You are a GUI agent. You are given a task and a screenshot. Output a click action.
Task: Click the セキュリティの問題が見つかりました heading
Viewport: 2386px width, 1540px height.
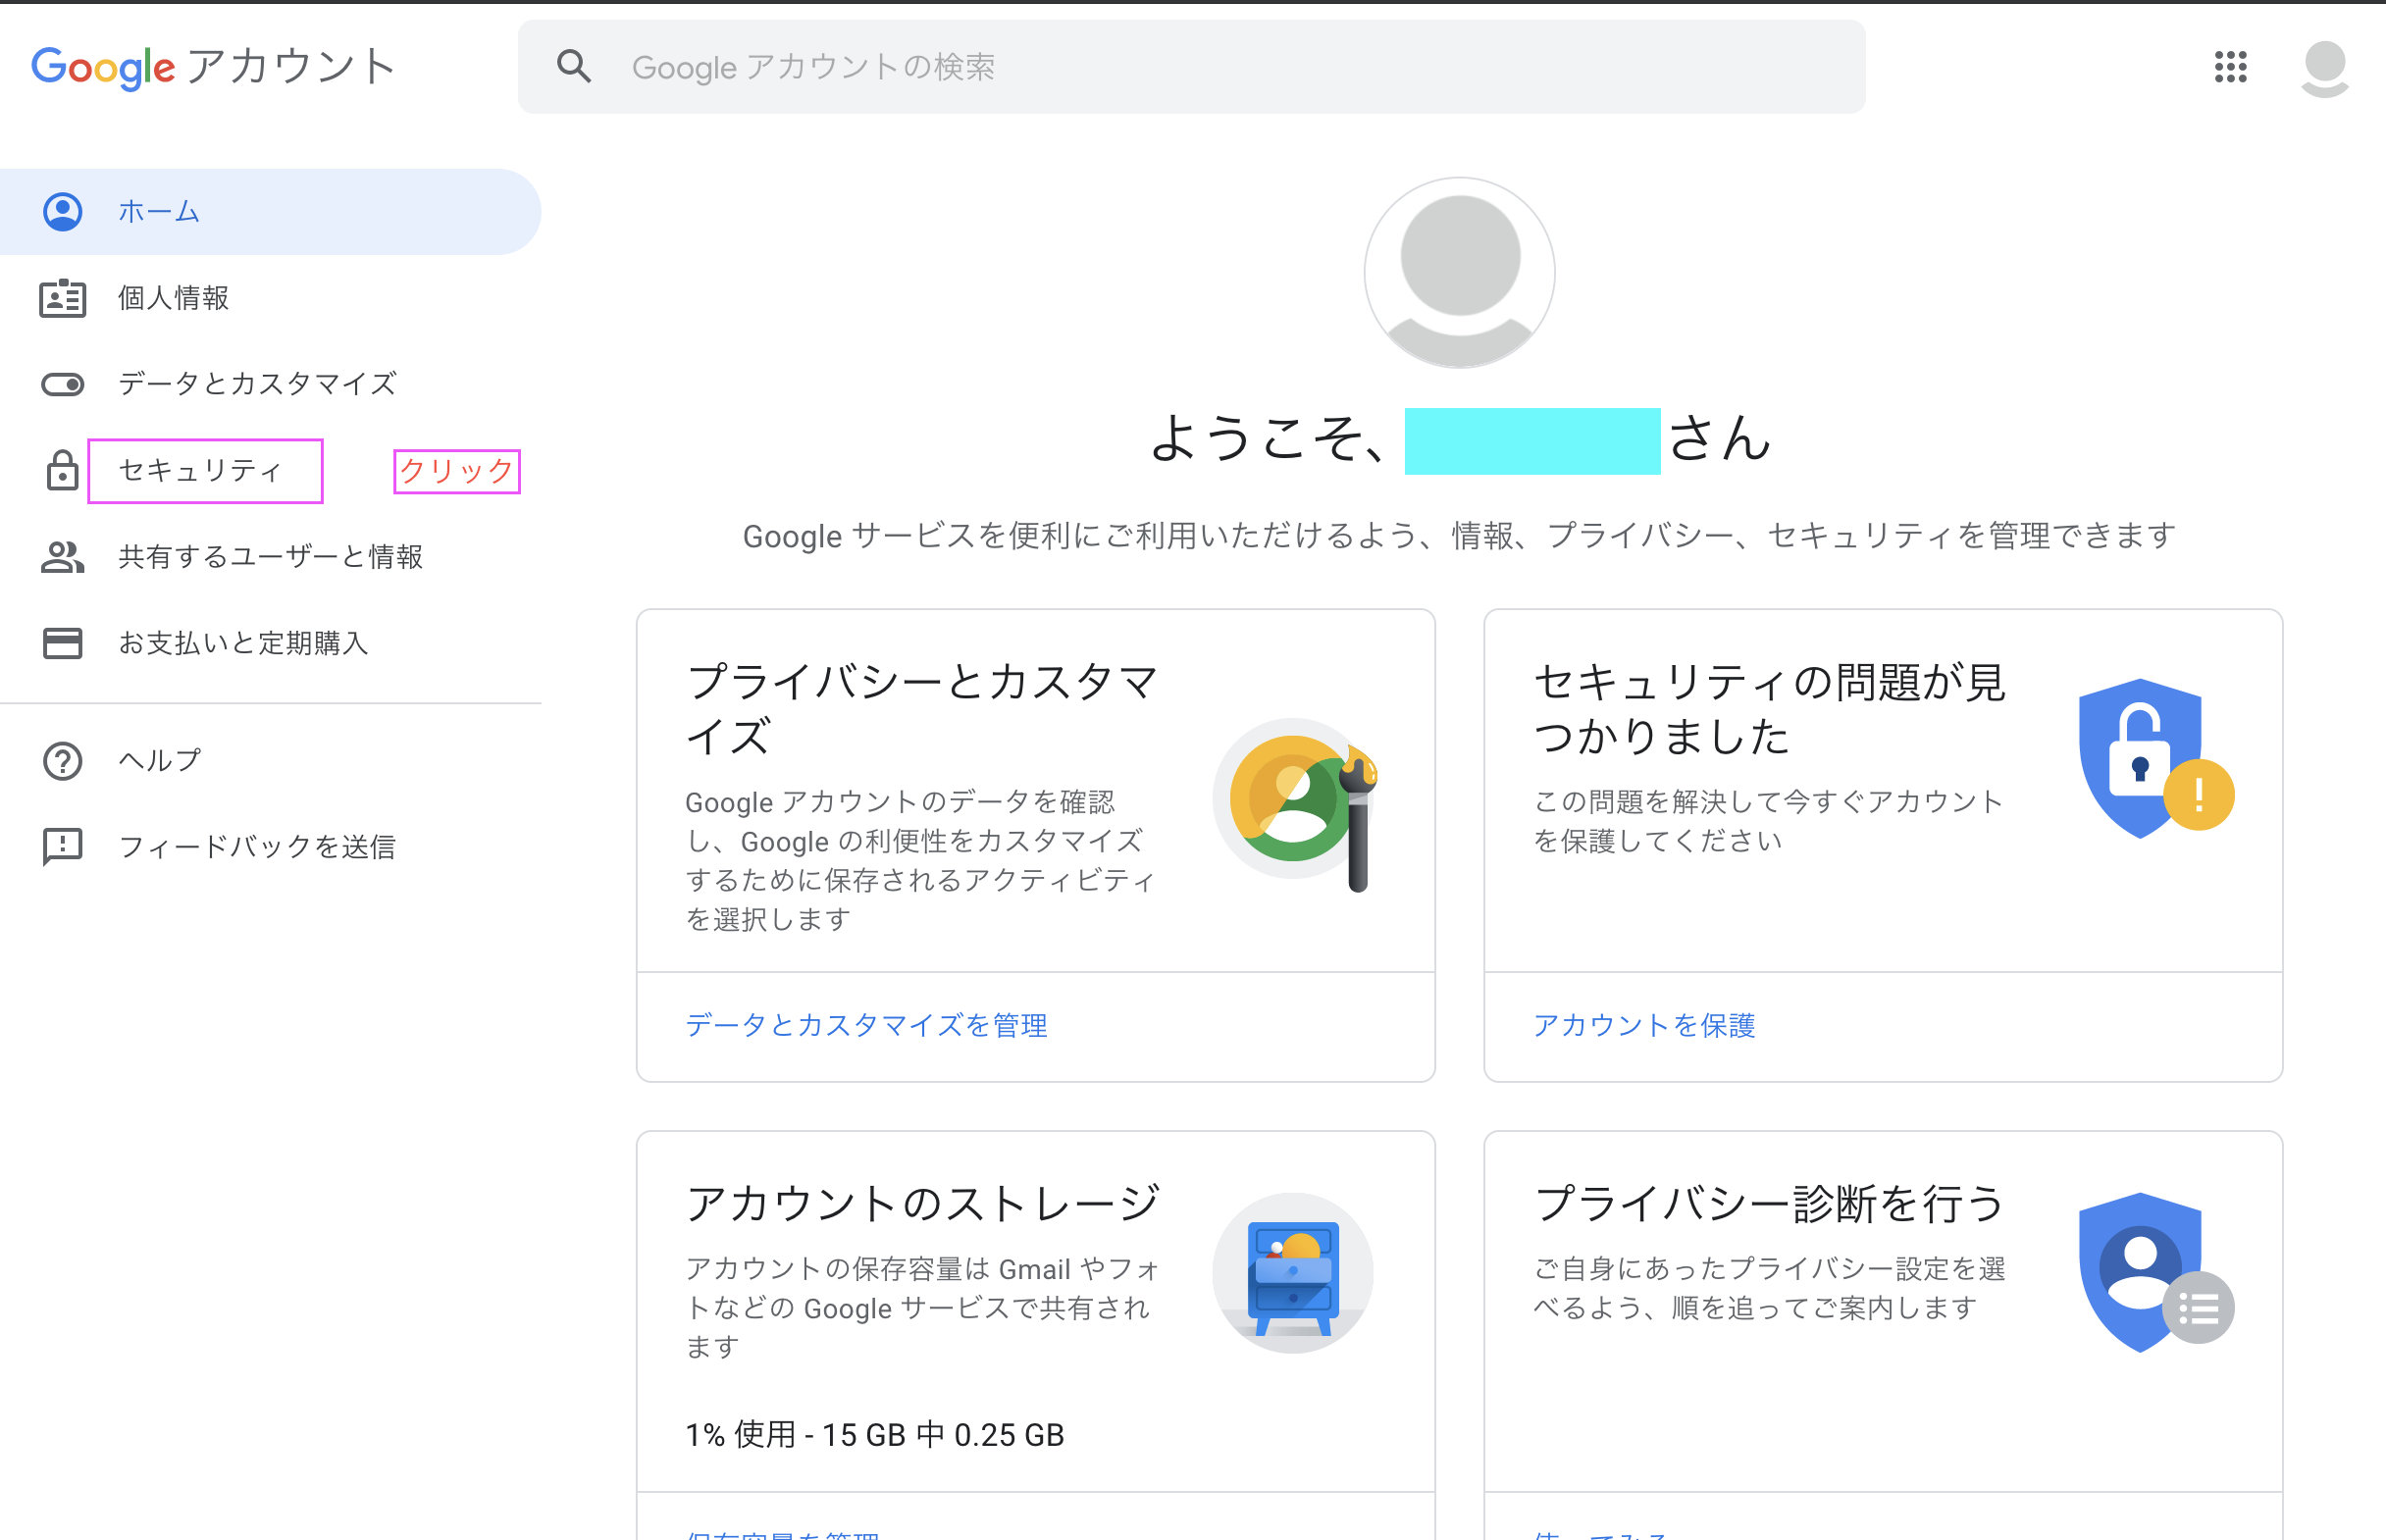(x=1769, y=708)
